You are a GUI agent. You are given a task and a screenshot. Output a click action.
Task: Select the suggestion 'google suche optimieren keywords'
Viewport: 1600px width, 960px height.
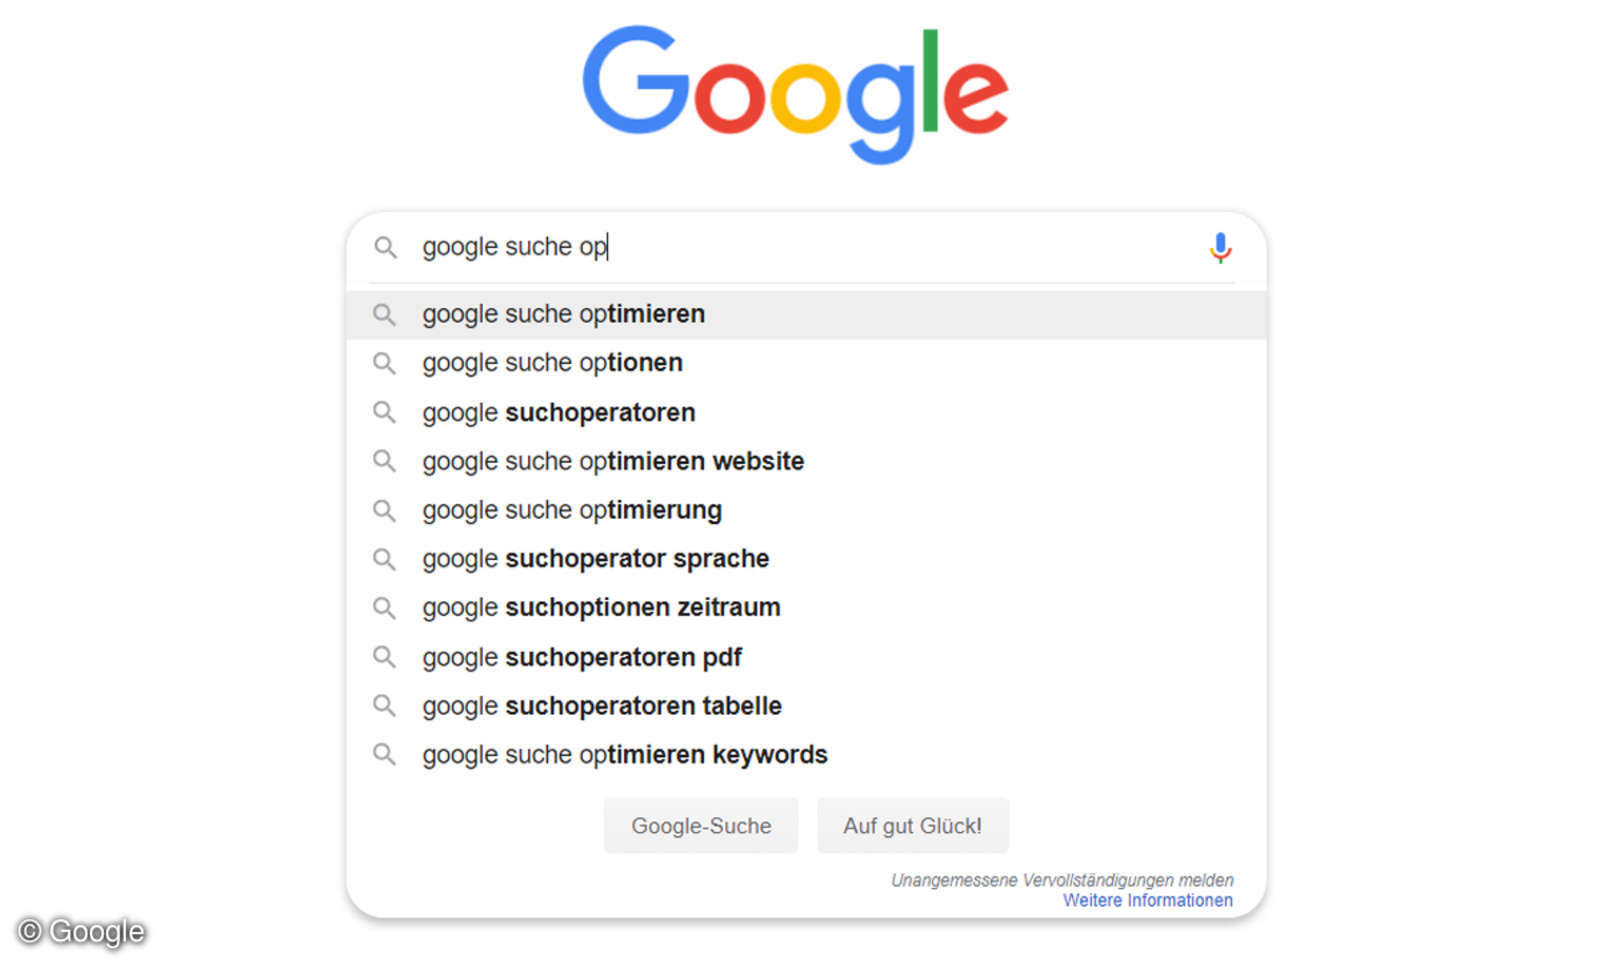click(x=623, y=755)
